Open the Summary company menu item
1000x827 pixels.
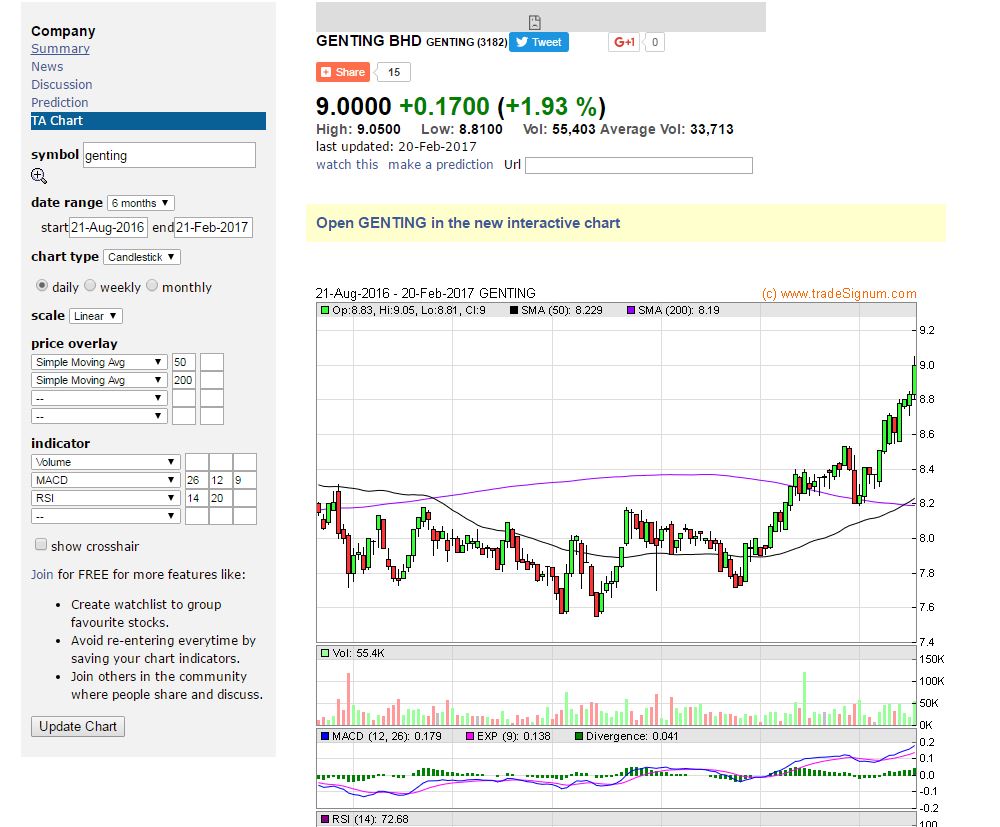click(61, 48)
